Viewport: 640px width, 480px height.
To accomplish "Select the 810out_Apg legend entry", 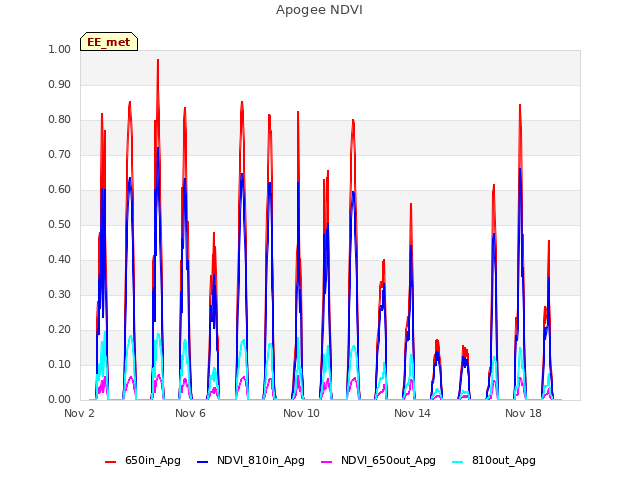I will pyautogui.click(x=494, y=460).
